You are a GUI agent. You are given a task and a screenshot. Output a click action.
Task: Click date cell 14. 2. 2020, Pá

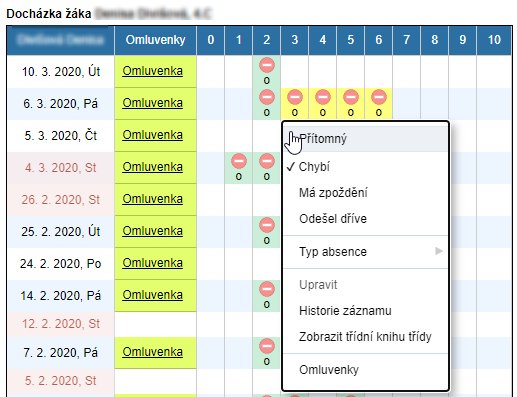[x=61, y=296]
